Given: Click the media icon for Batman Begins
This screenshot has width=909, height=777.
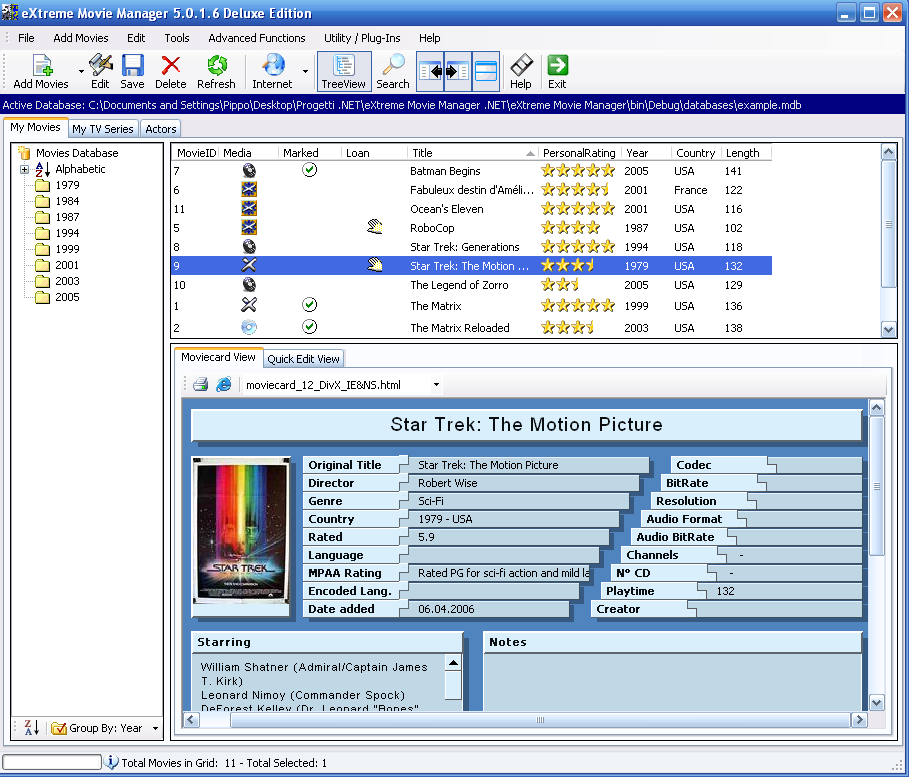Looking at the screenshot, I should pos(249,170).
